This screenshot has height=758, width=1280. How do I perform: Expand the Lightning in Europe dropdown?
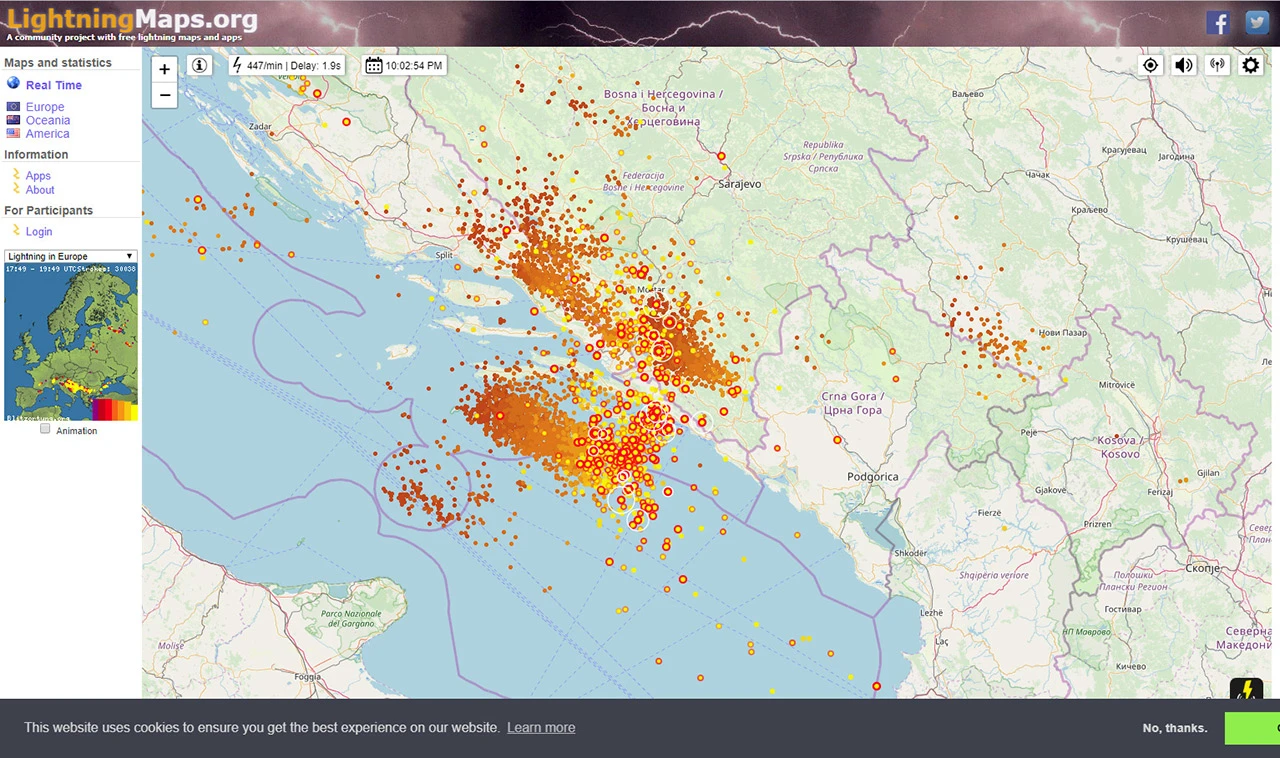pyautogui.click(x=70, y=256)
